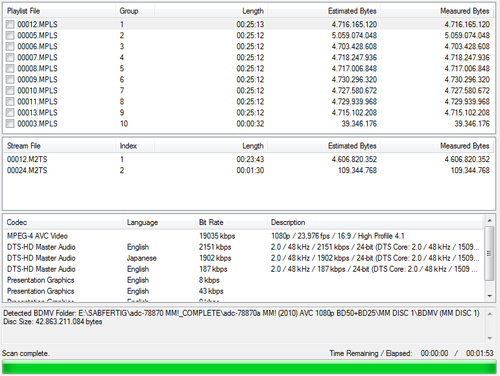
Task: Select Presentation Graphics 43 kbps row
Action: [x=244, y=291]
